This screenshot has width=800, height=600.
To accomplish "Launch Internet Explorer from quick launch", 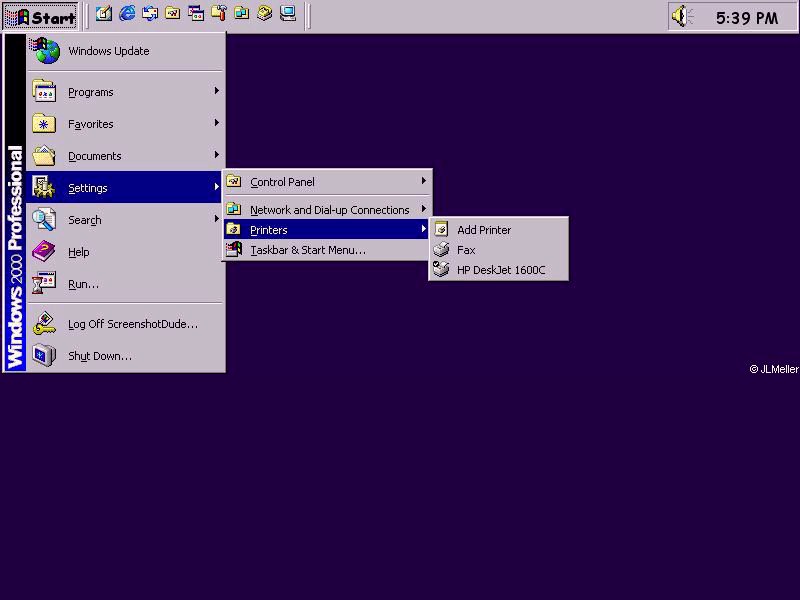I will tap(127, 14).
